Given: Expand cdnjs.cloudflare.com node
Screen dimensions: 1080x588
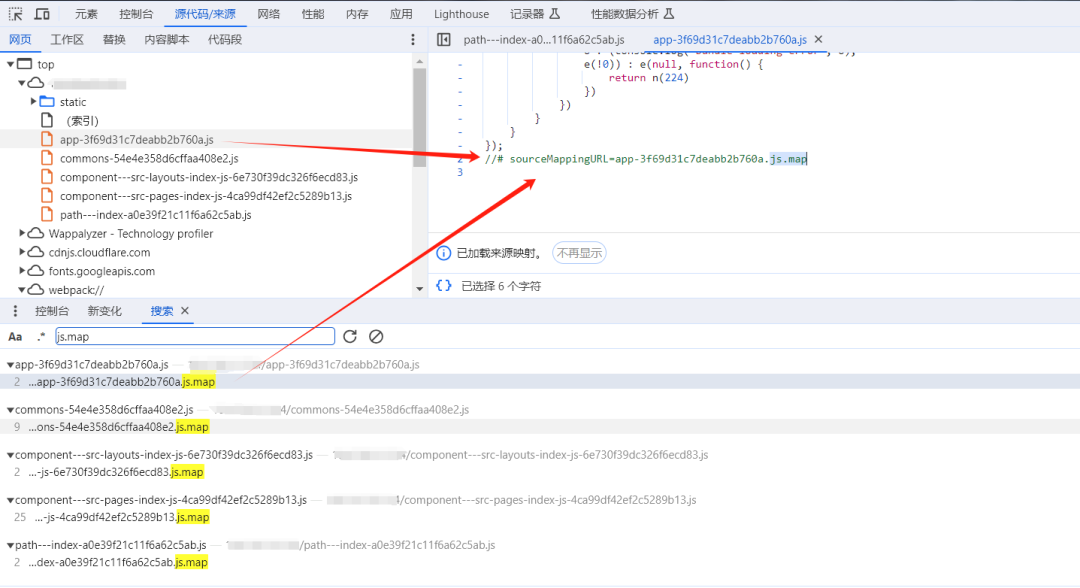Looking at the screenshot, I should (x=22, y=252).
